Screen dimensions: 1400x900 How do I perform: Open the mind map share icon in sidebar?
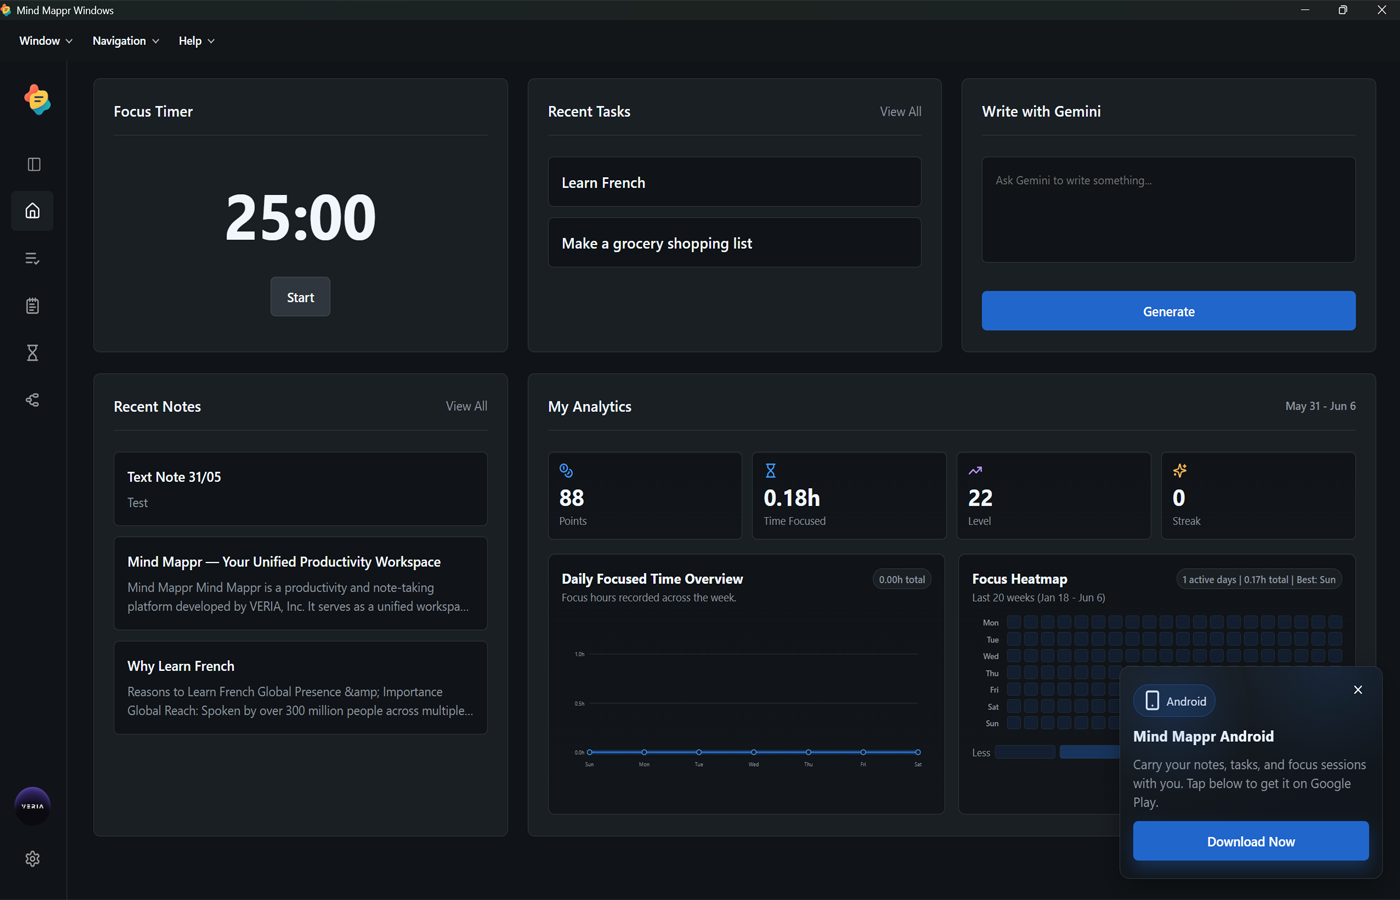coord(33,400)
